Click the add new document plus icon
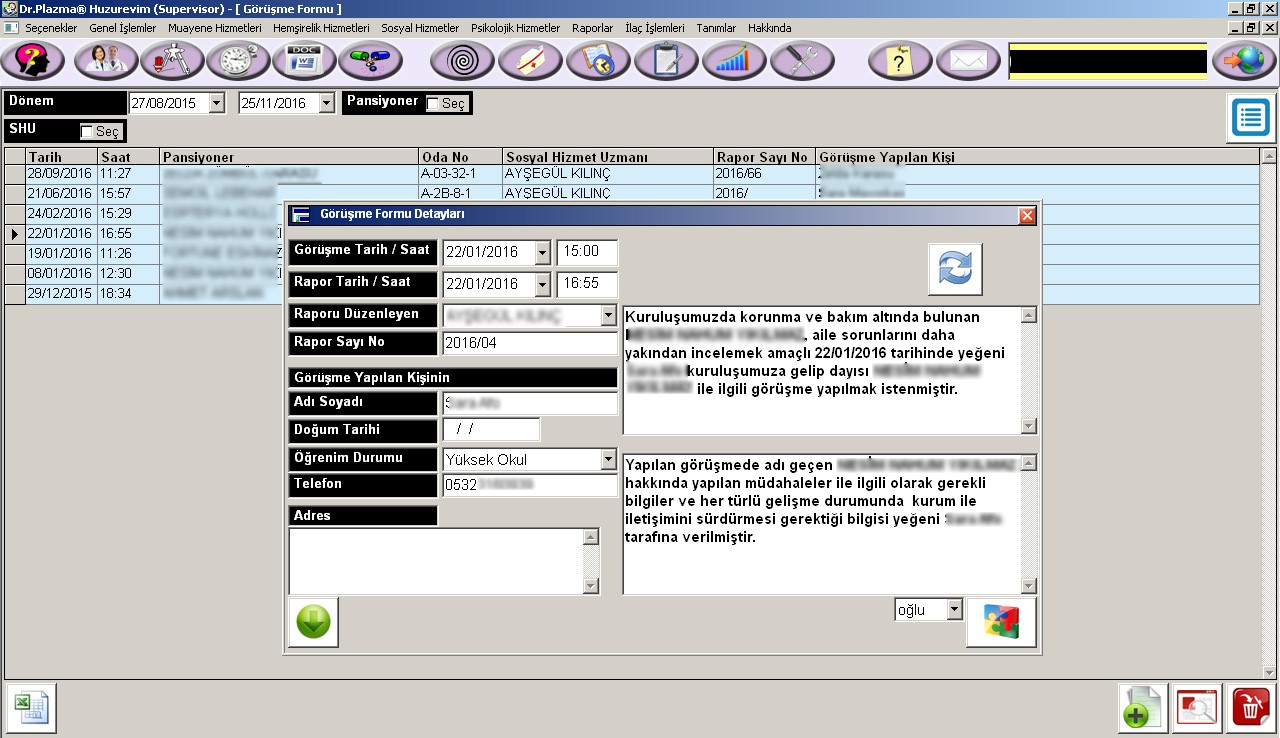The image size is (1280, 738). (x=1142, y=708)
